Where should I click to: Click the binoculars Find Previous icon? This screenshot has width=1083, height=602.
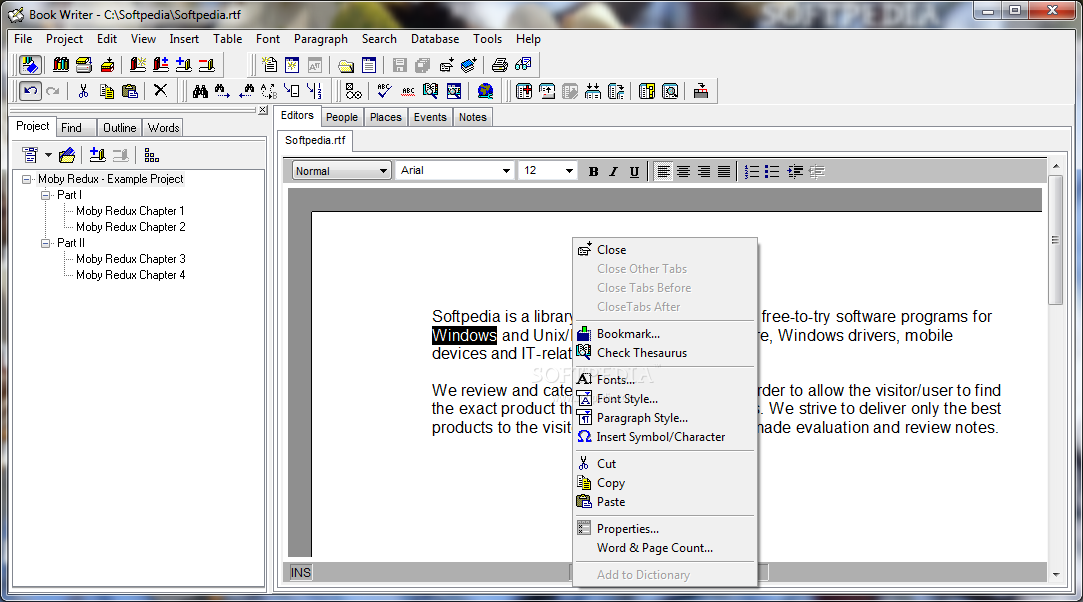(x=246, y=91)
